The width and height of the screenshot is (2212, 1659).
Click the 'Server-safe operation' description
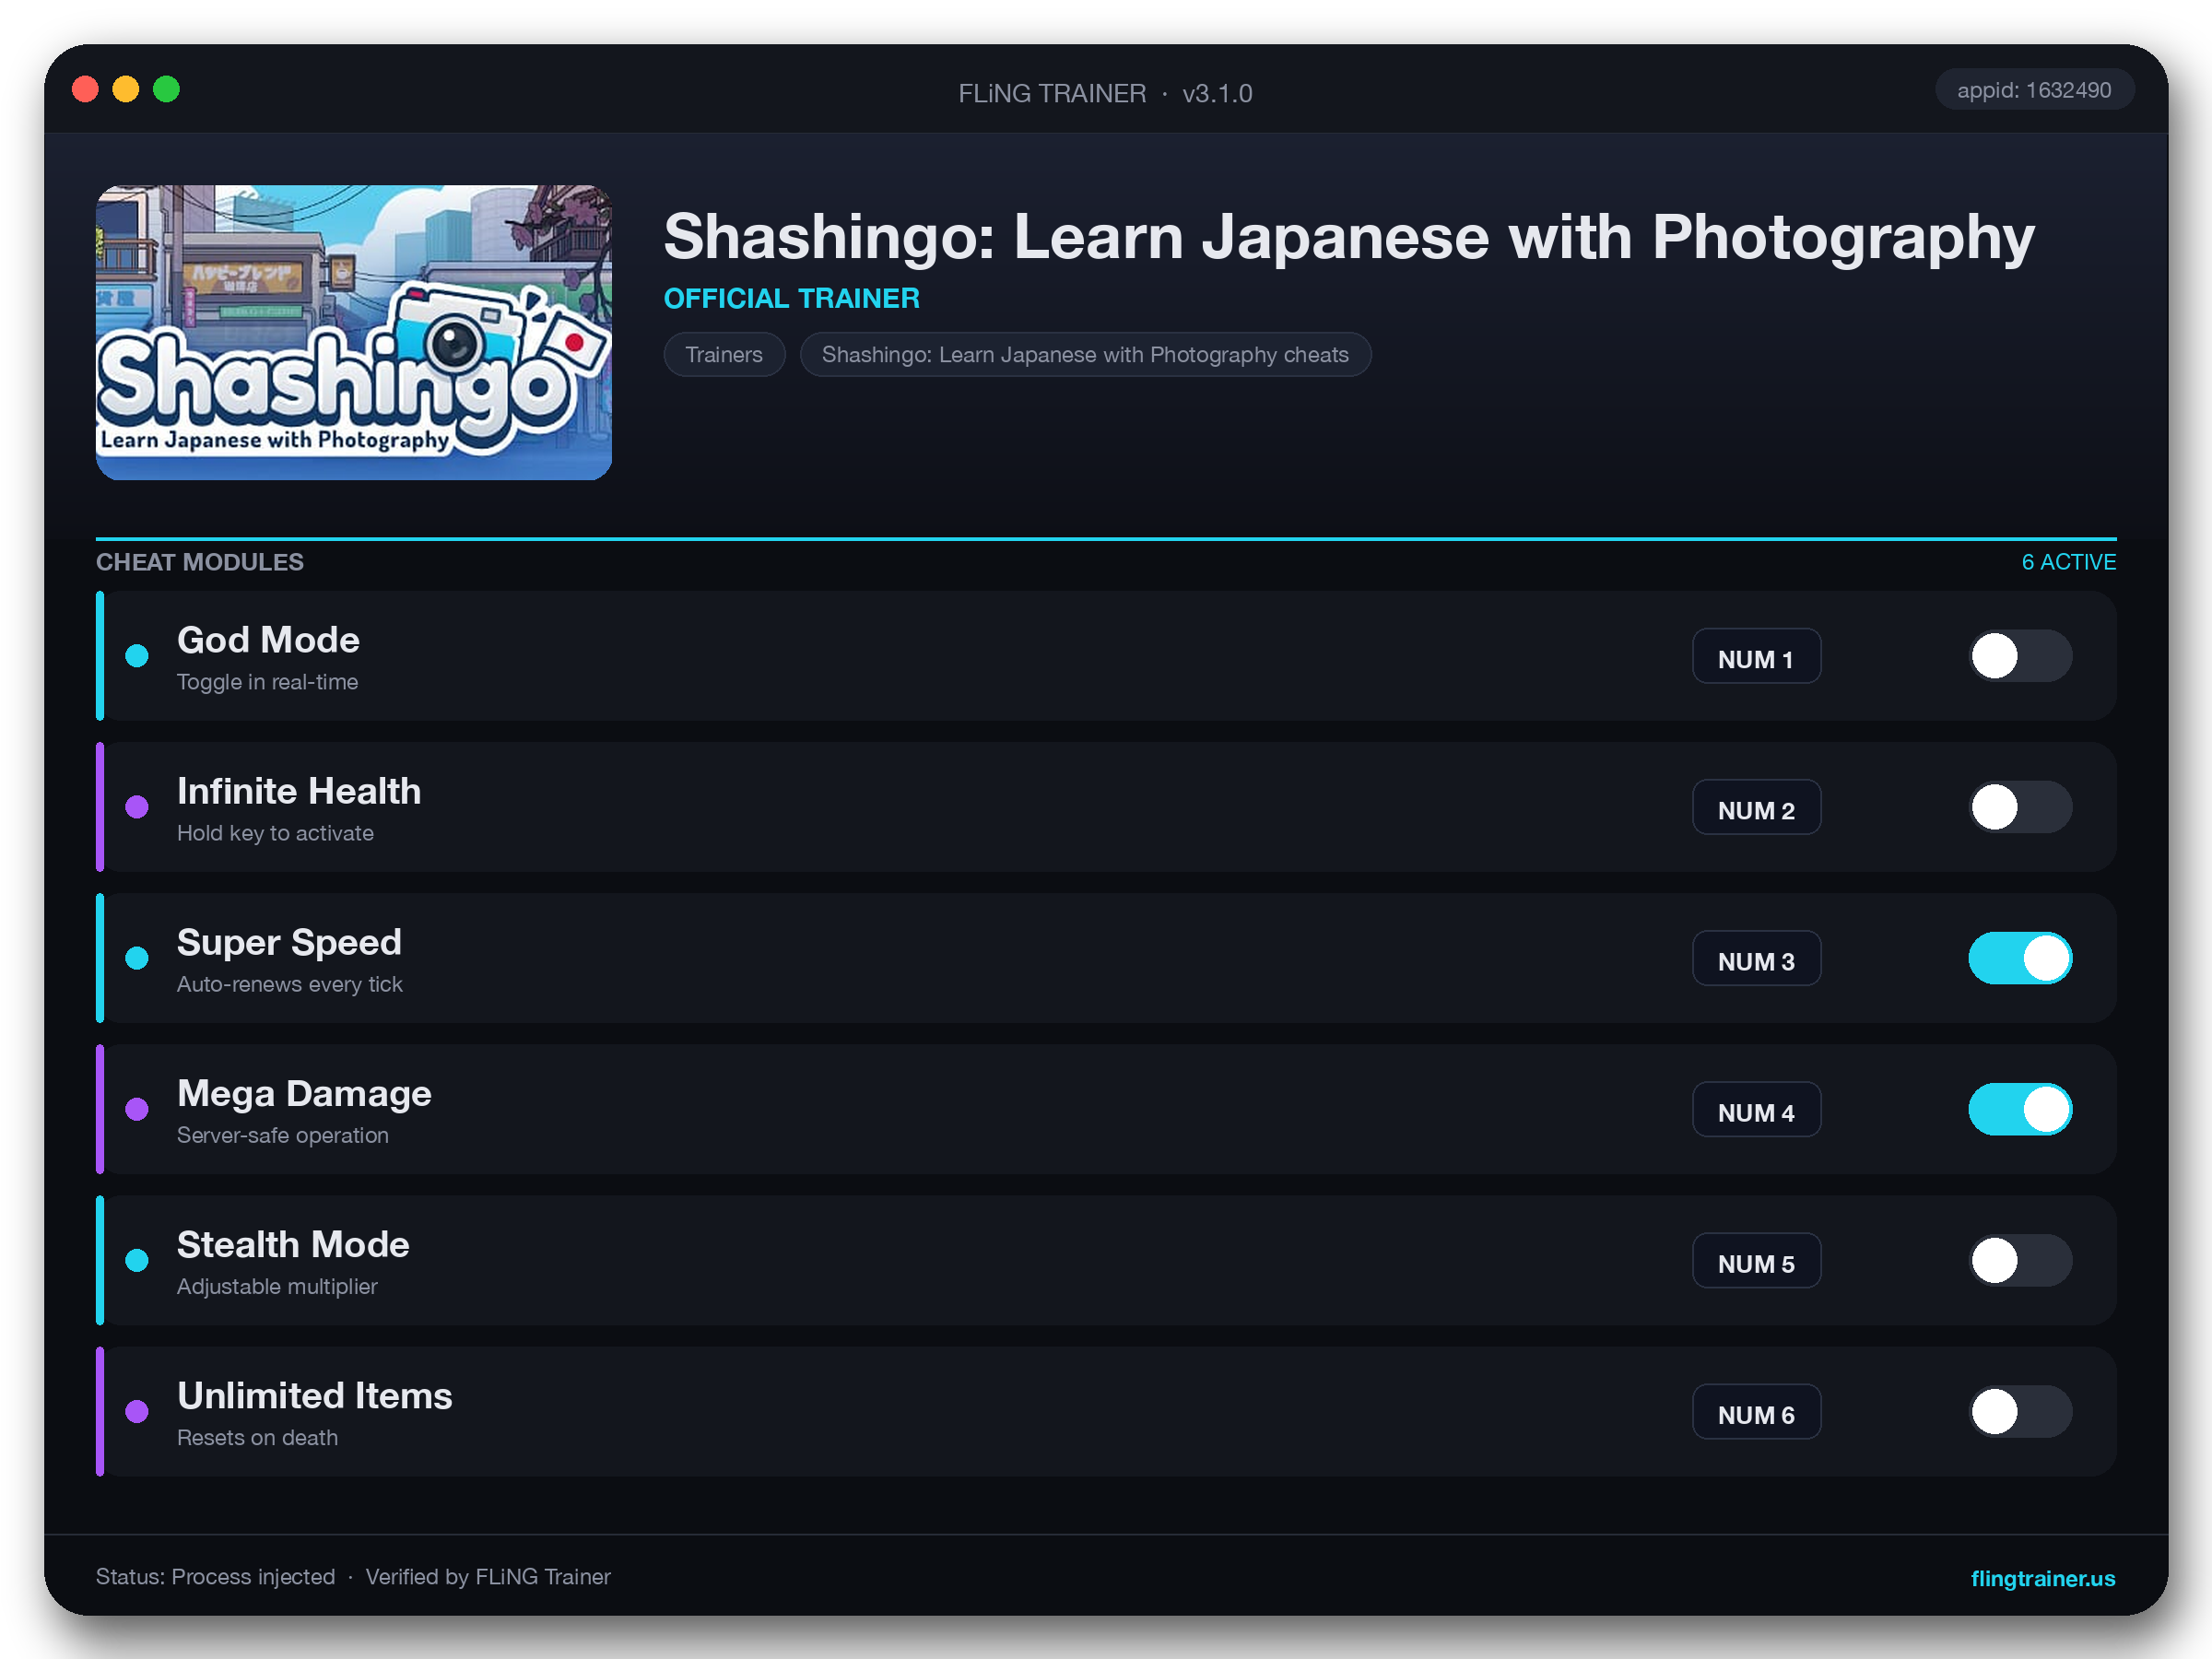tap(283, 1135)
